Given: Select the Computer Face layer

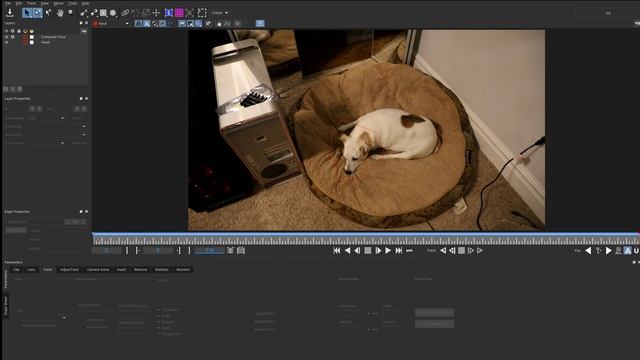Looking at the screenshot, I should (53, 37).
